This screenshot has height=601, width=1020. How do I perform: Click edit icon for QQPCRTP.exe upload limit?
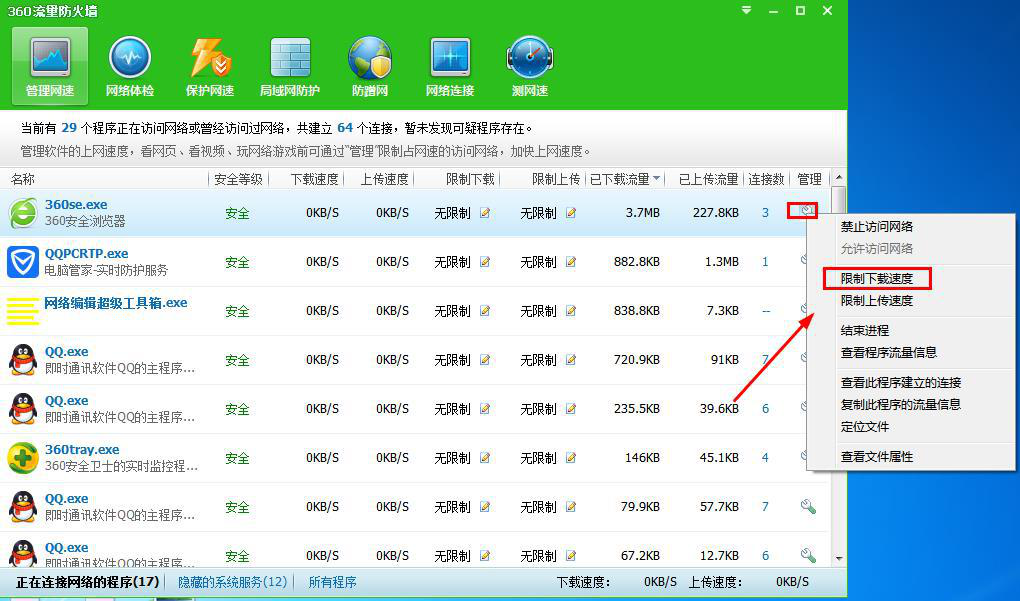click(571, 262)
